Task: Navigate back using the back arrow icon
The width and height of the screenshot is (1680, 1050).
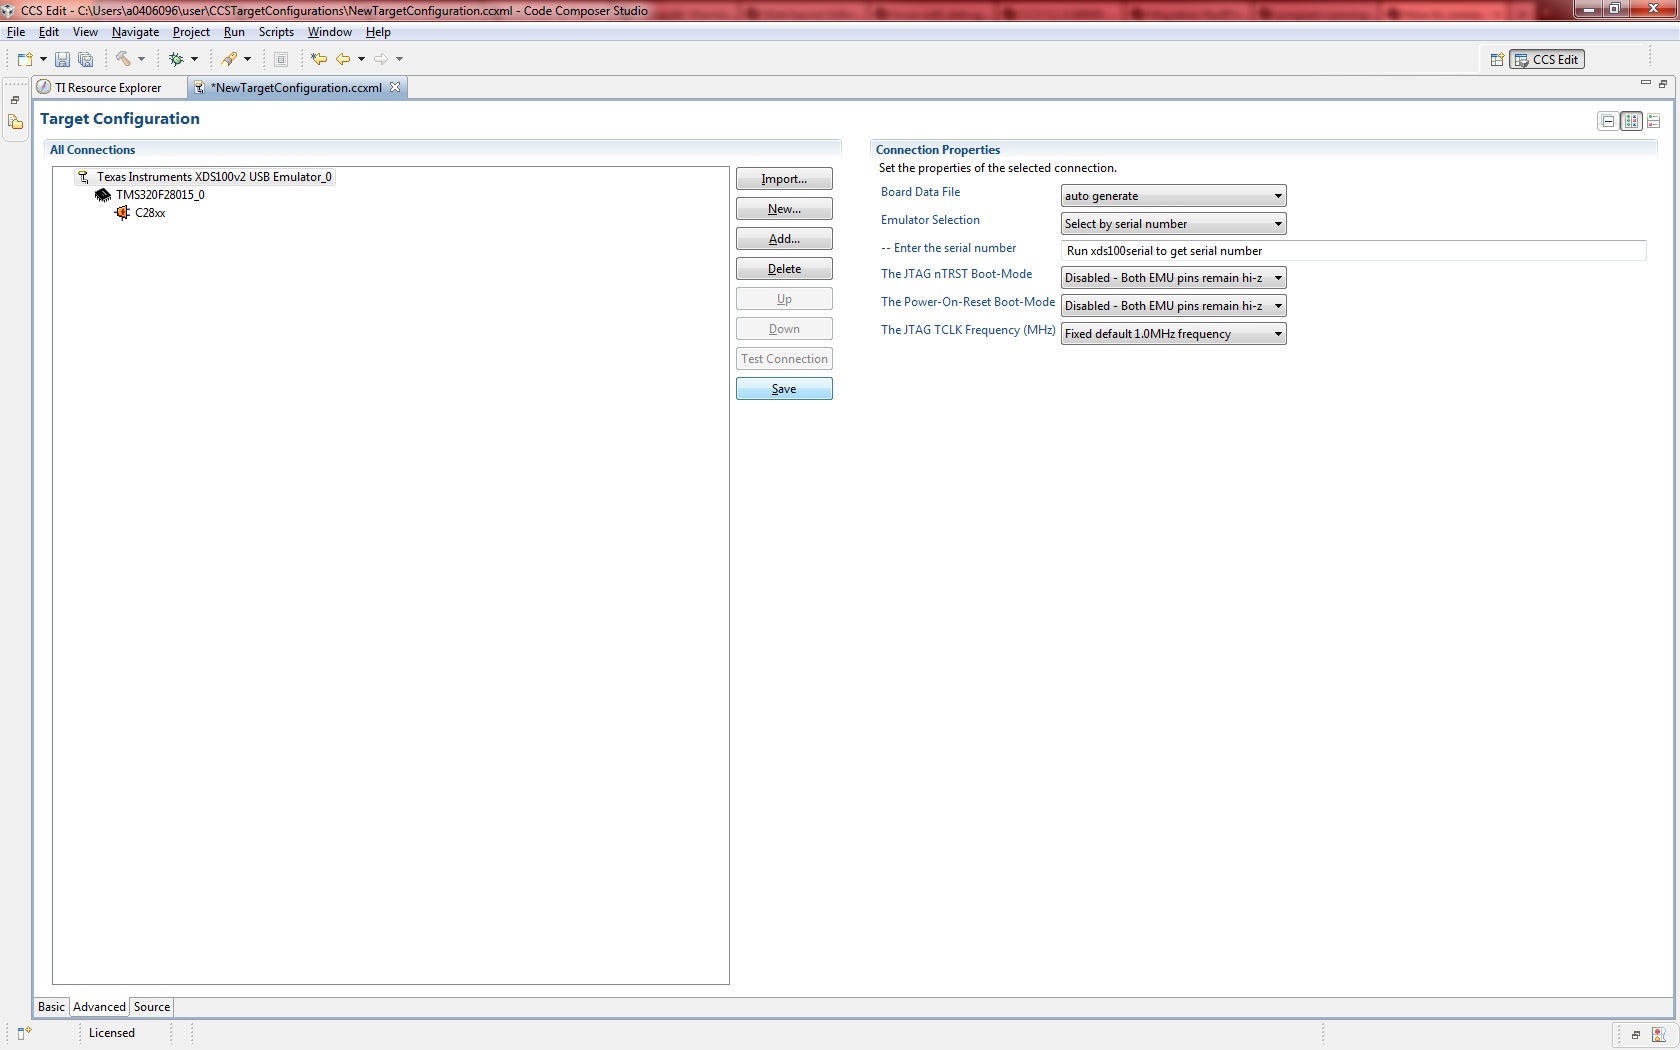Action: [x=344, y=59]
